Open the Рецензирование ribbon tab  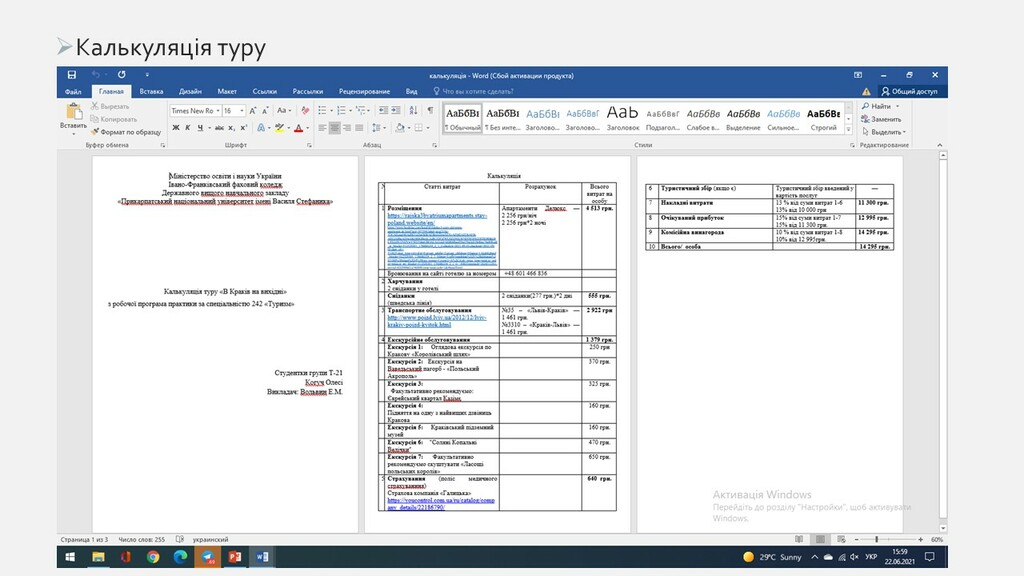(x=364, y=91)
